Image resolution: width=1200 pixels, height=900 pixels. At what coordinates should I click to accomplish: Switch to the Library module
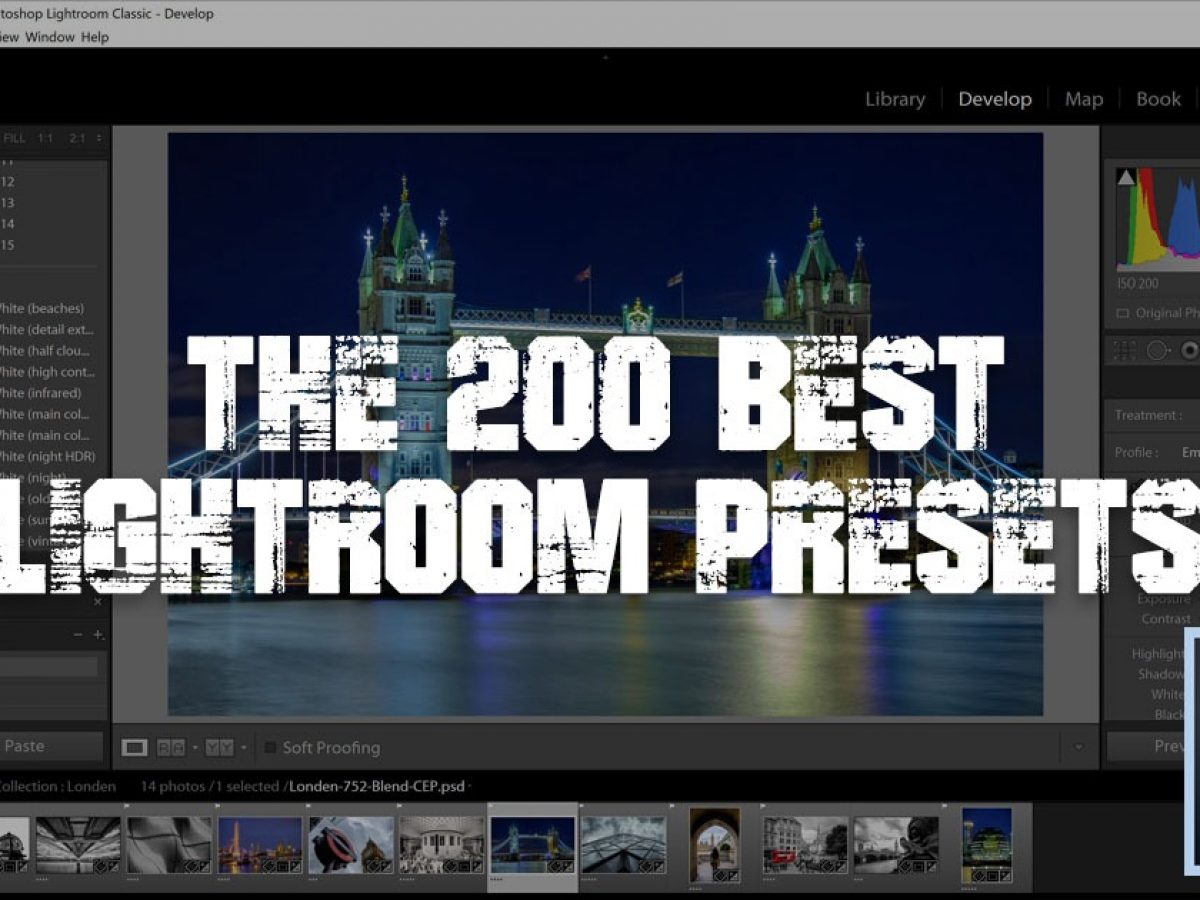[895, 99]
